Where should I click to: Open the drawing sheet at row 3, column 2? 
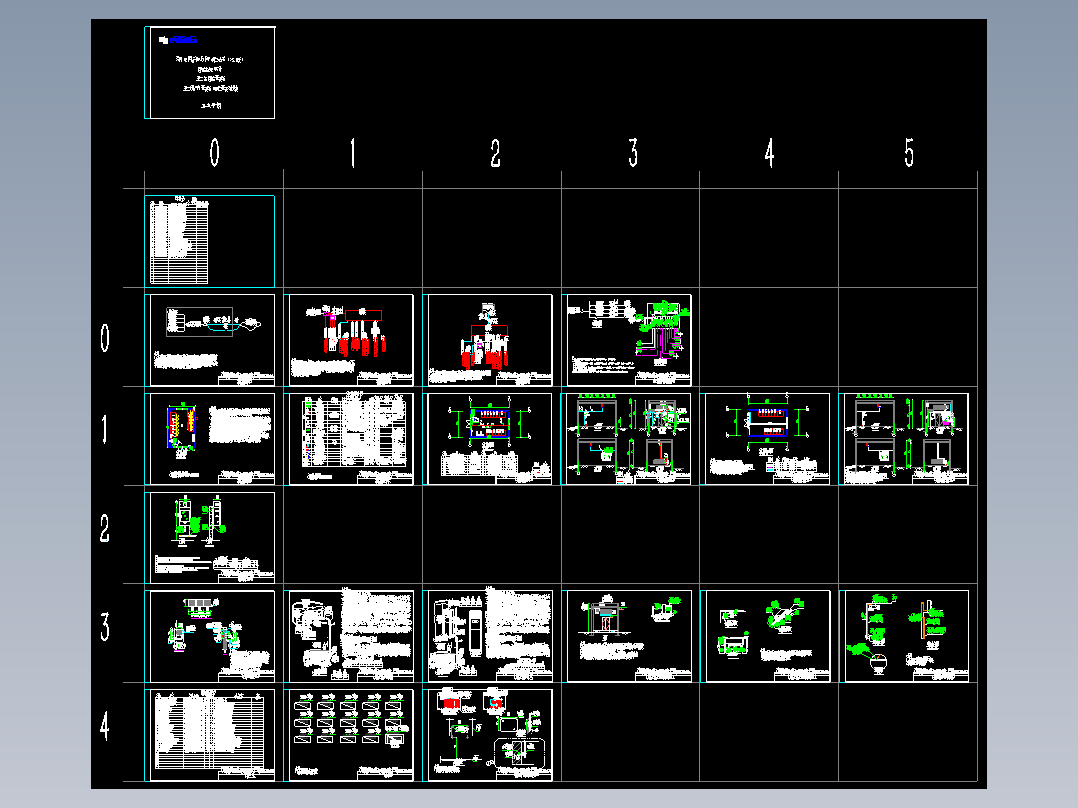click(x=487, y=636)
